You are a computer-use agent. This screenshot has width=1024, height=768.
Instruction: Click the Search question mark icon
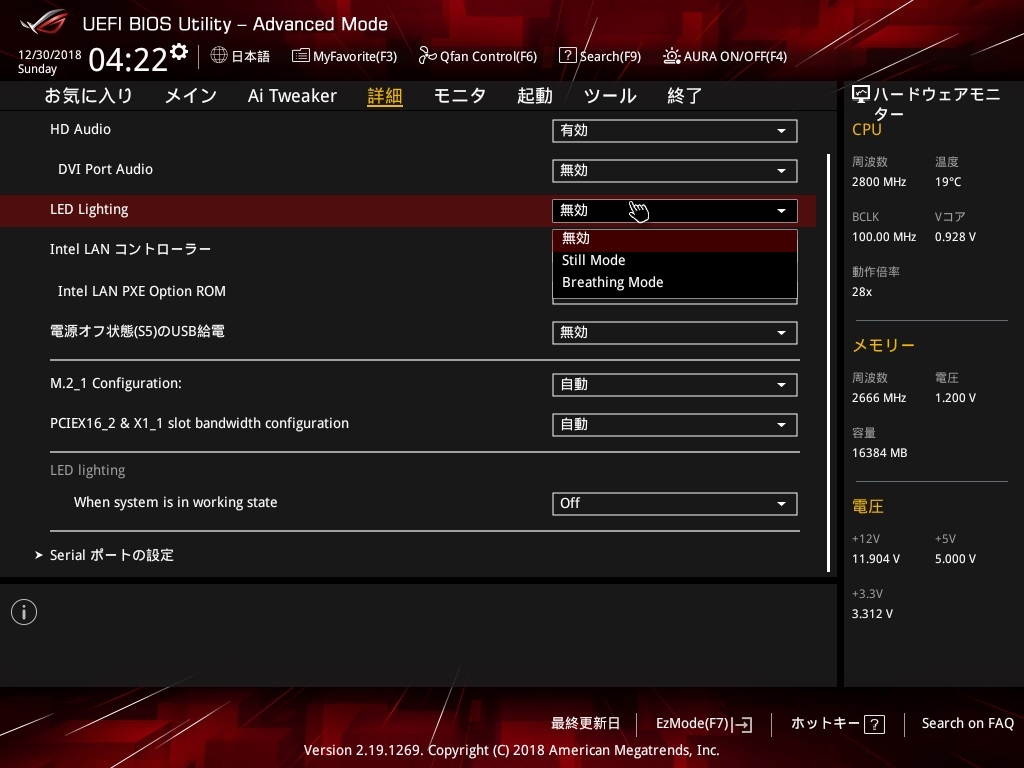click(568, 56)
